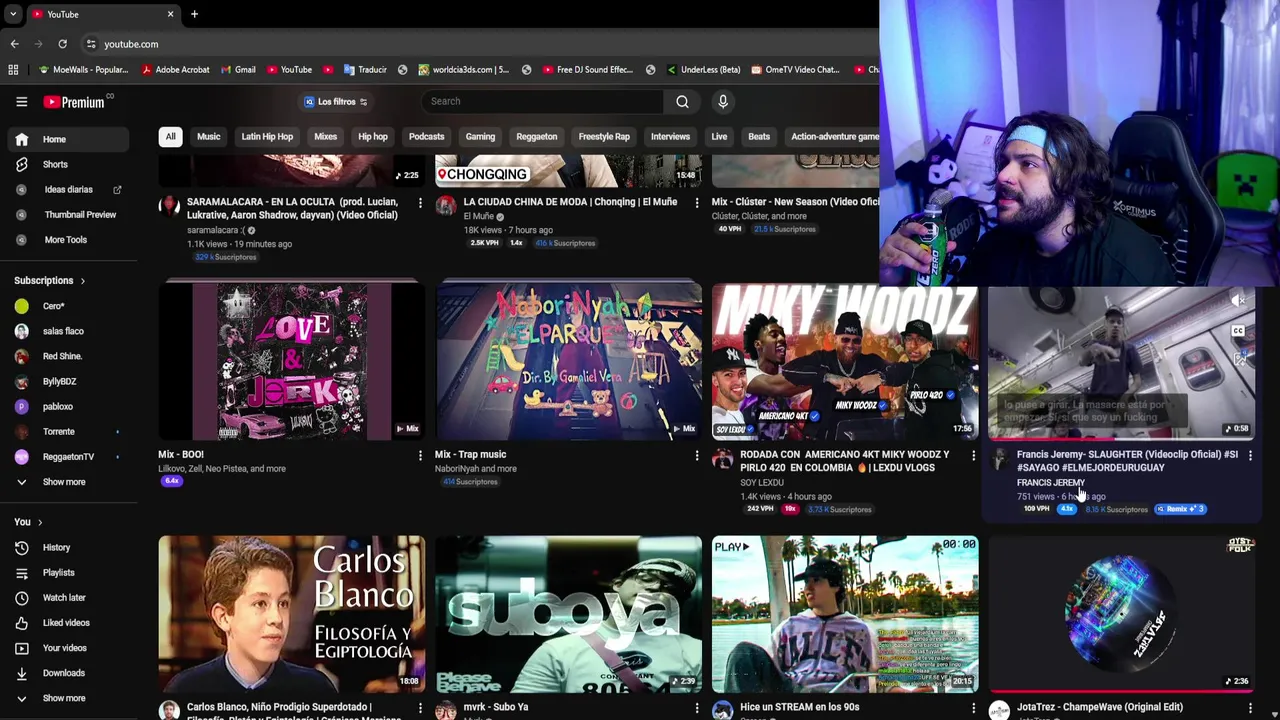Toggle captions on the SLAUGHTER preview
This screenshot has height=720, width=1280.
coord(1238,331)
